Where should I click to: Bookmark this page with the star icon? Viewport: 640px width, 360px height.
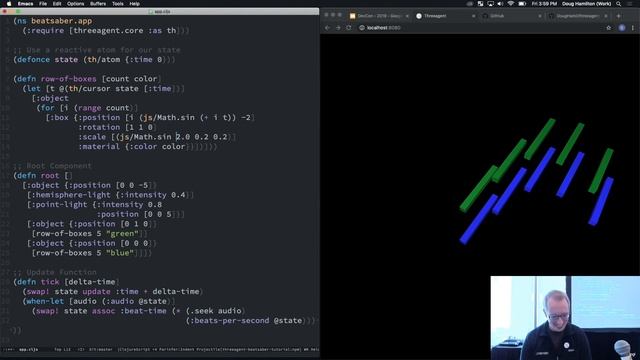tap(609, 28)
